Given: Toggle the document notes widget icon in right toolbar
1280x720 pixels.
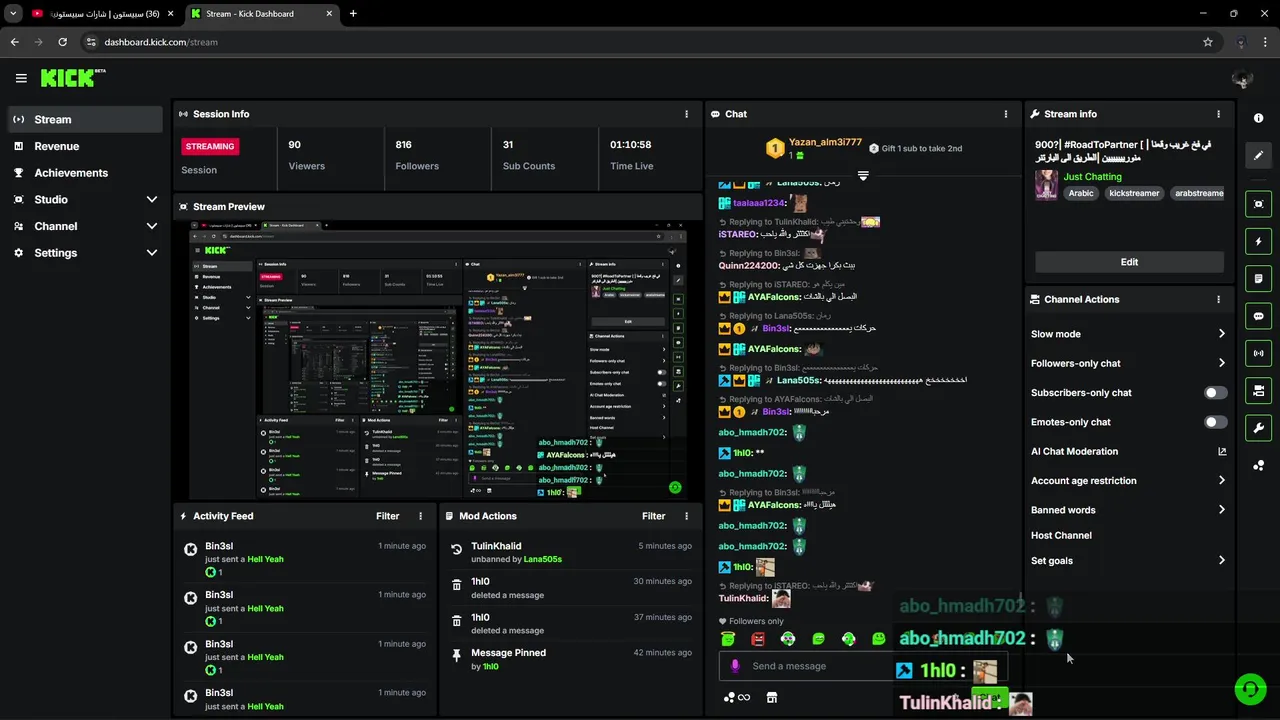Looking at the screenshot, I should (1258, 278).
